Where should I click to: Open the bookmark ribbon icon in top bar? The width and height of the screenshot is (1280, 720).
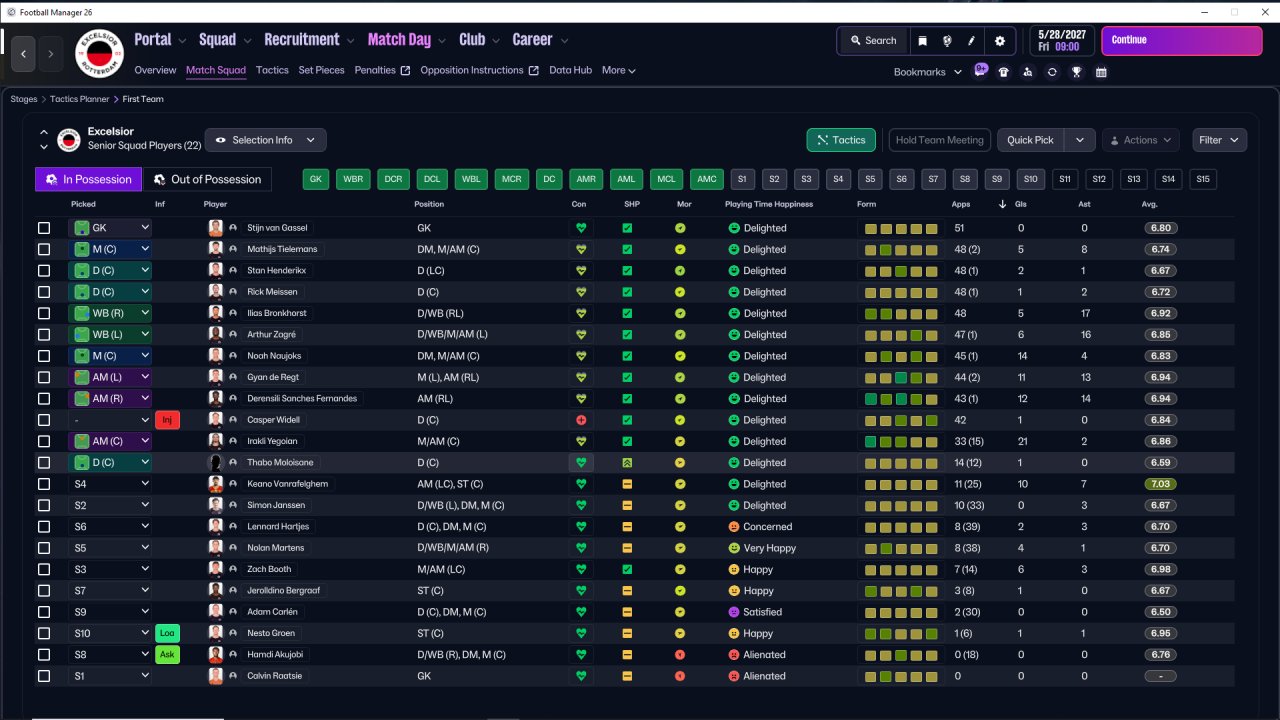921,41
